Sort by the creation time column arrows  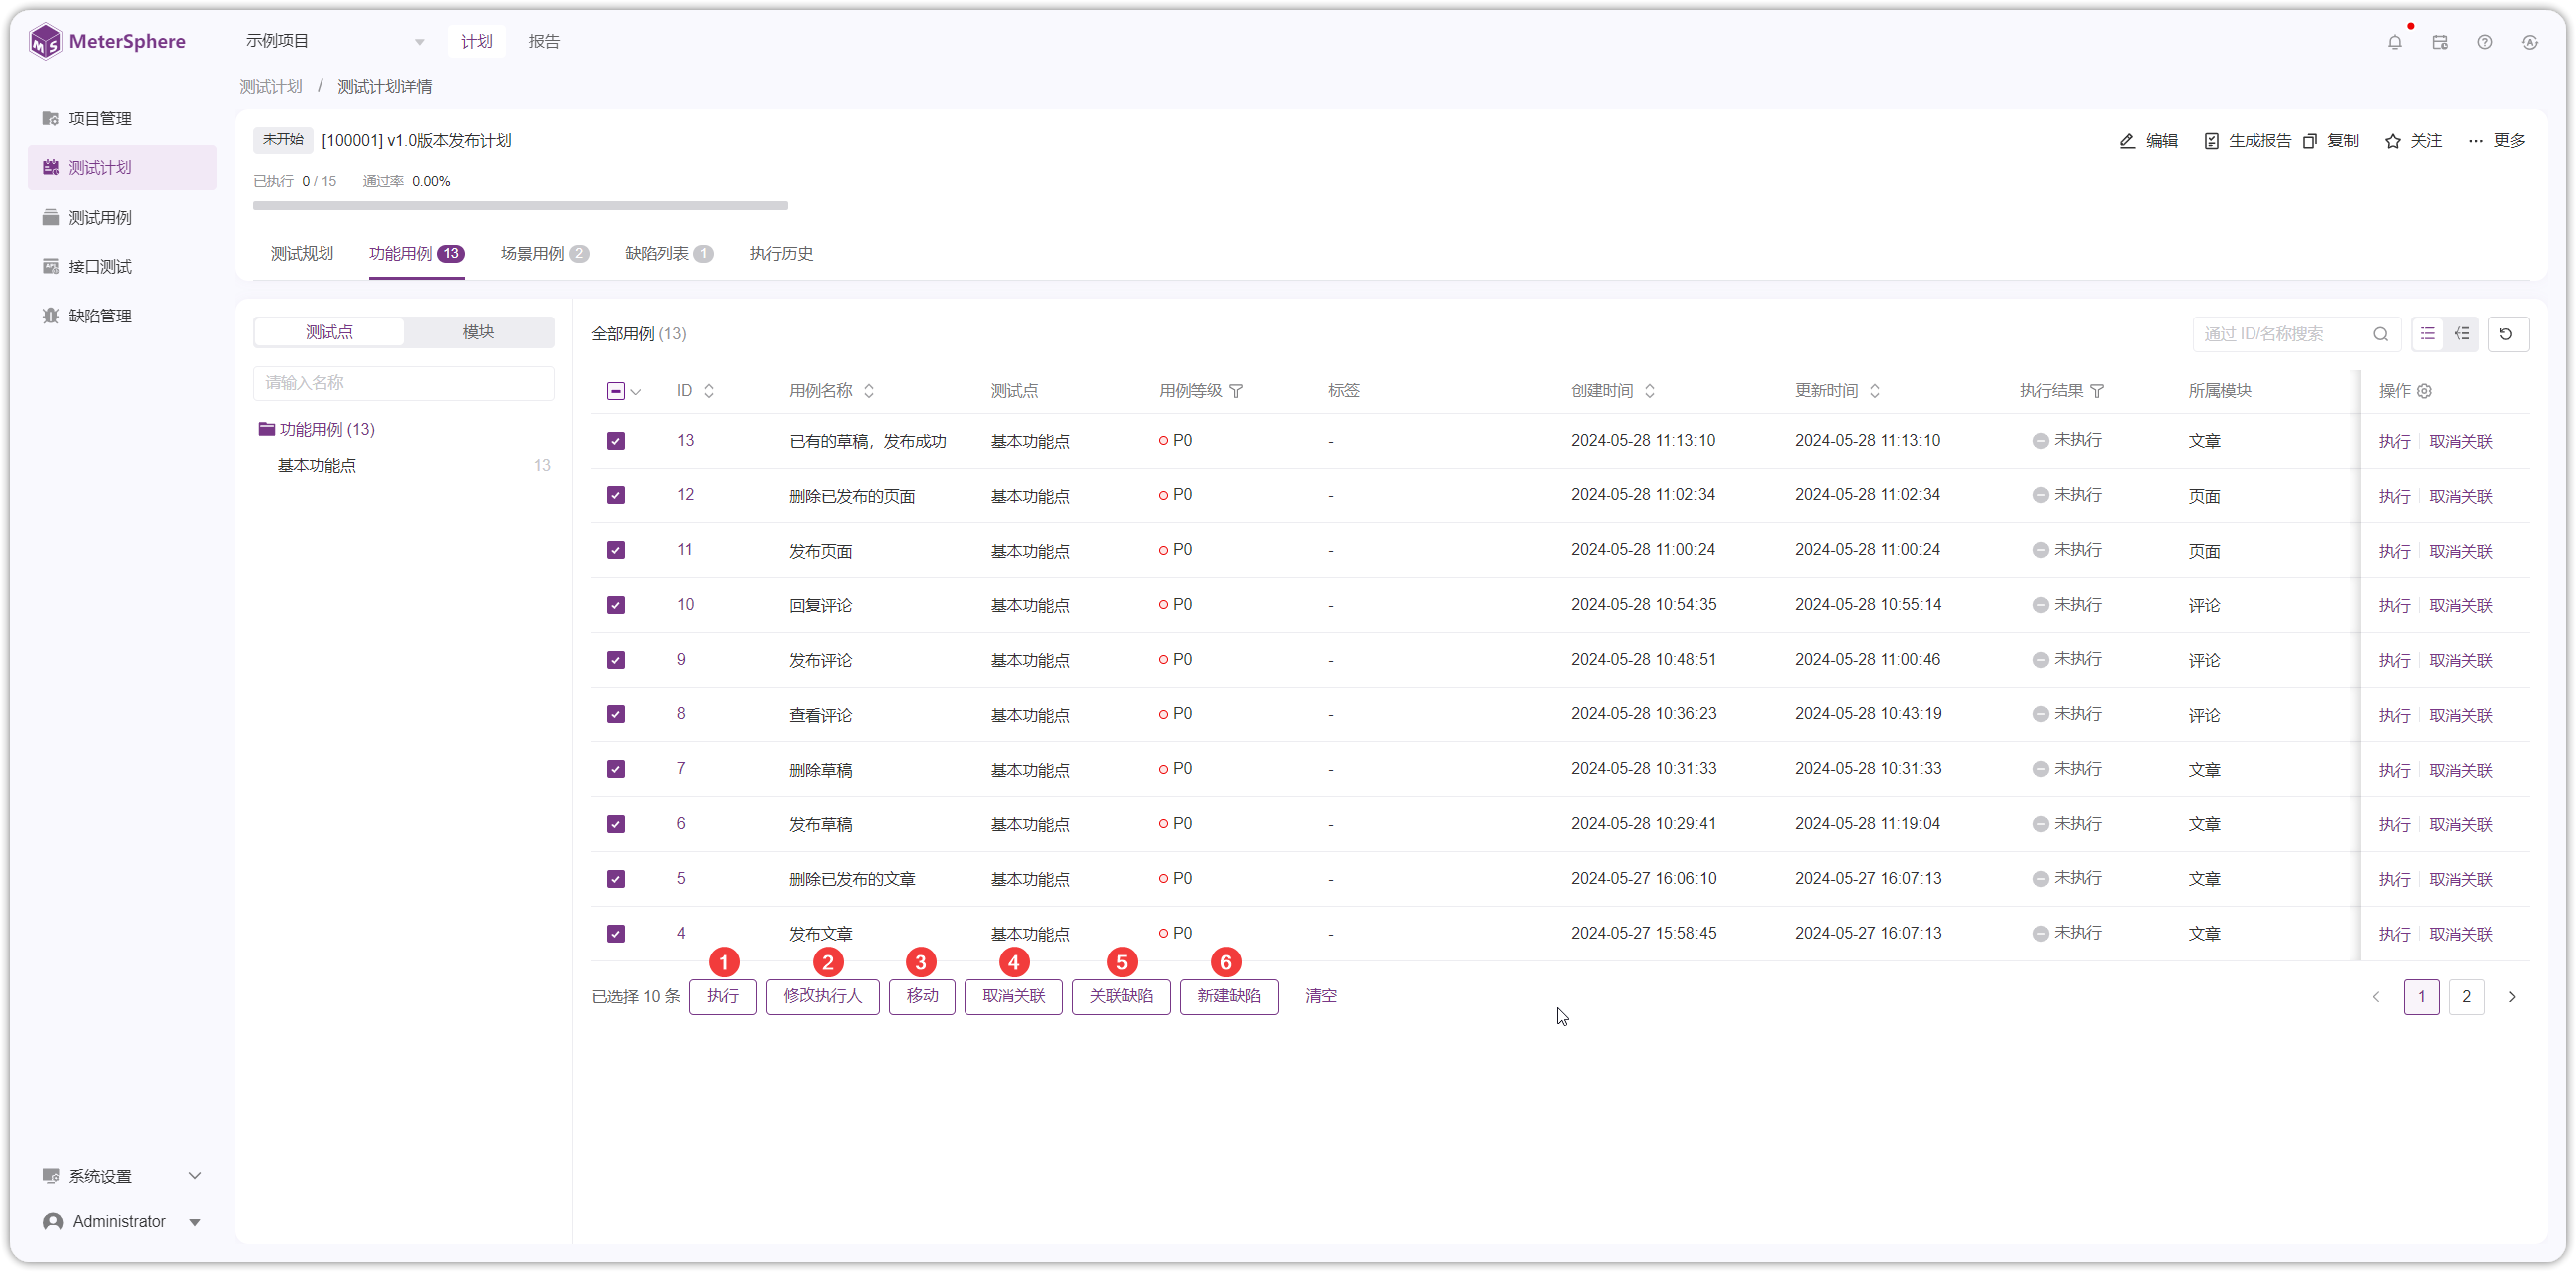click(x=1650, y=391)
